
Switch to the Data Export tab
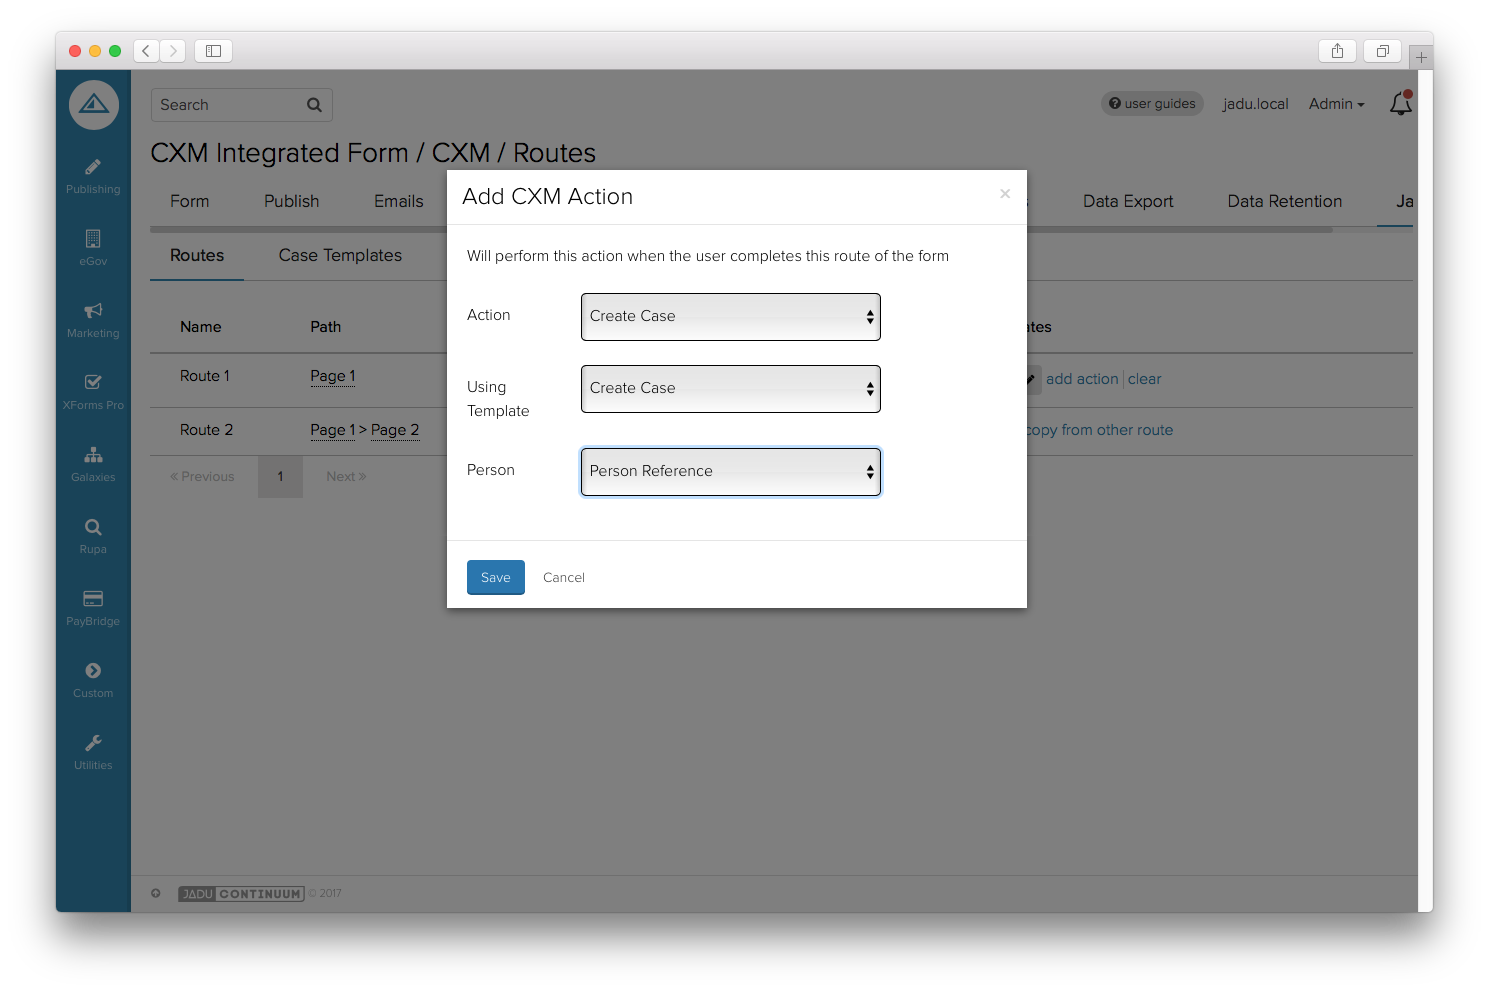[1127, 201]
